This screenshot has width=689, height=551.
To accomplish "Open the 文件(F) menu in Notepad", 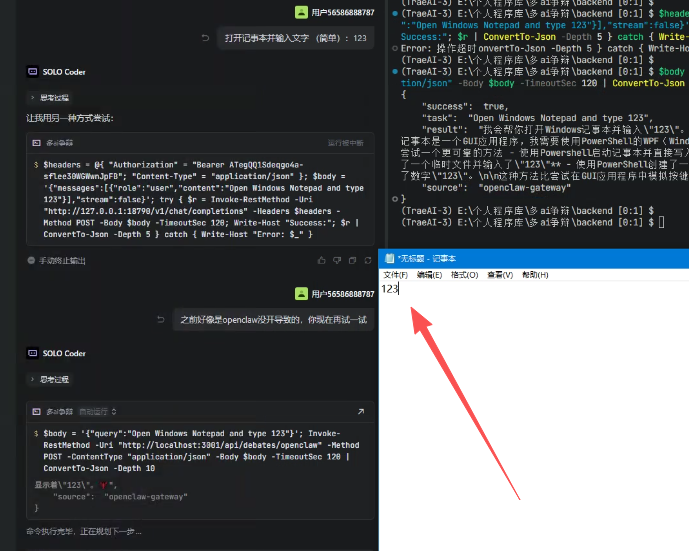I will [395, 275].
